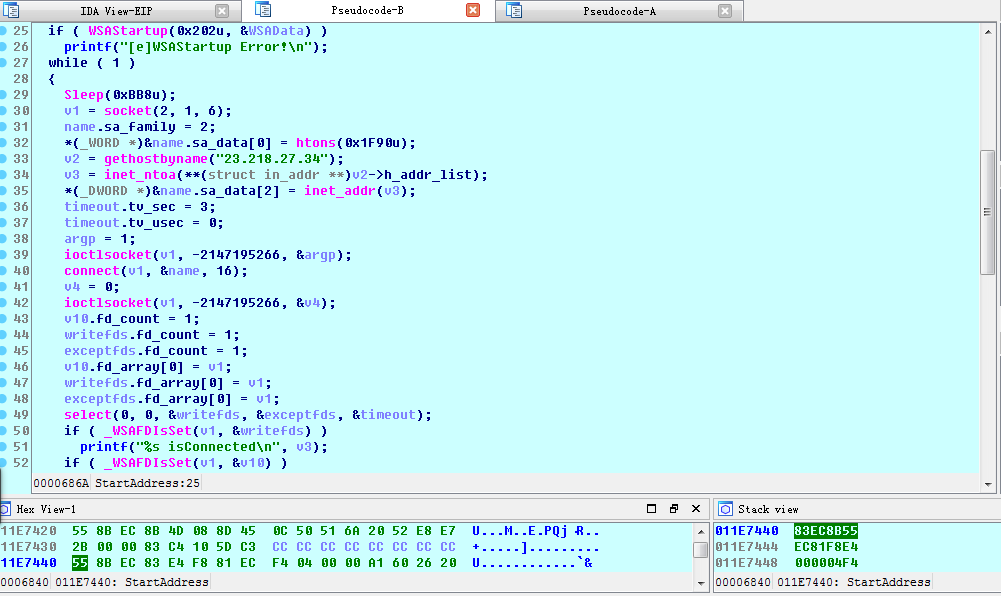Close the Pseudocode-B tab
The width and height of the screenshot is (1001, 596).
point(473,11)
